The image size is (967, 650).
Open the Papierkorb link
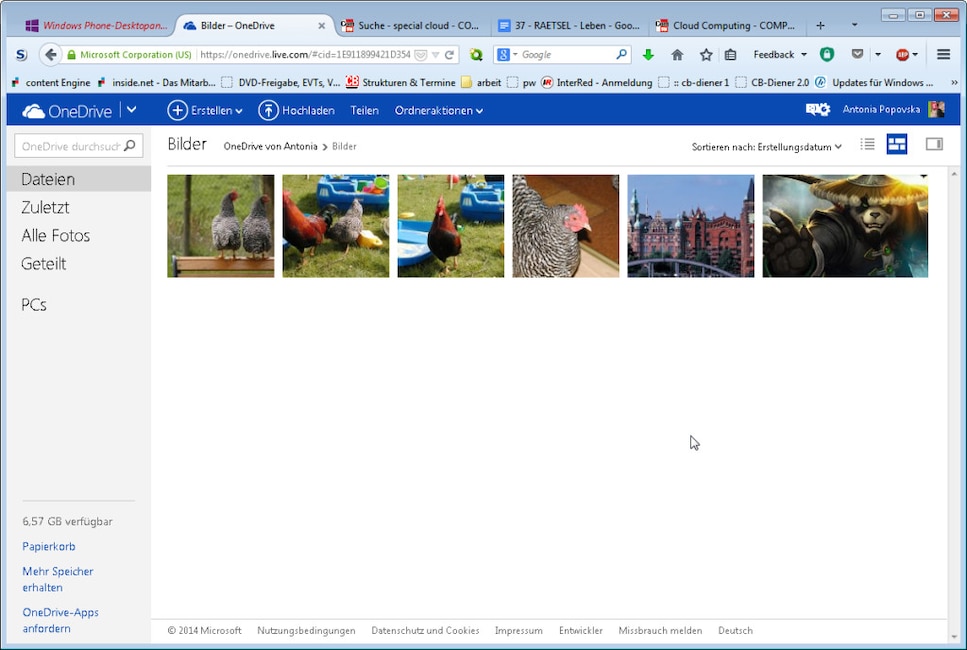(x=48, y=546)
